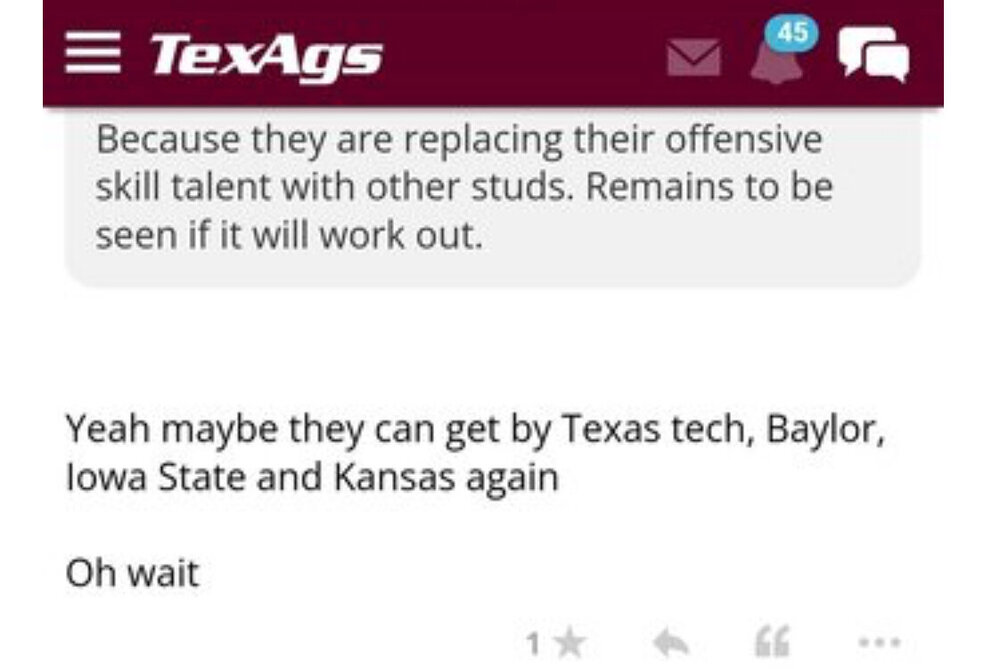
Task: Click the "Oh wait" text line
Action: click(x=132, y=574)
